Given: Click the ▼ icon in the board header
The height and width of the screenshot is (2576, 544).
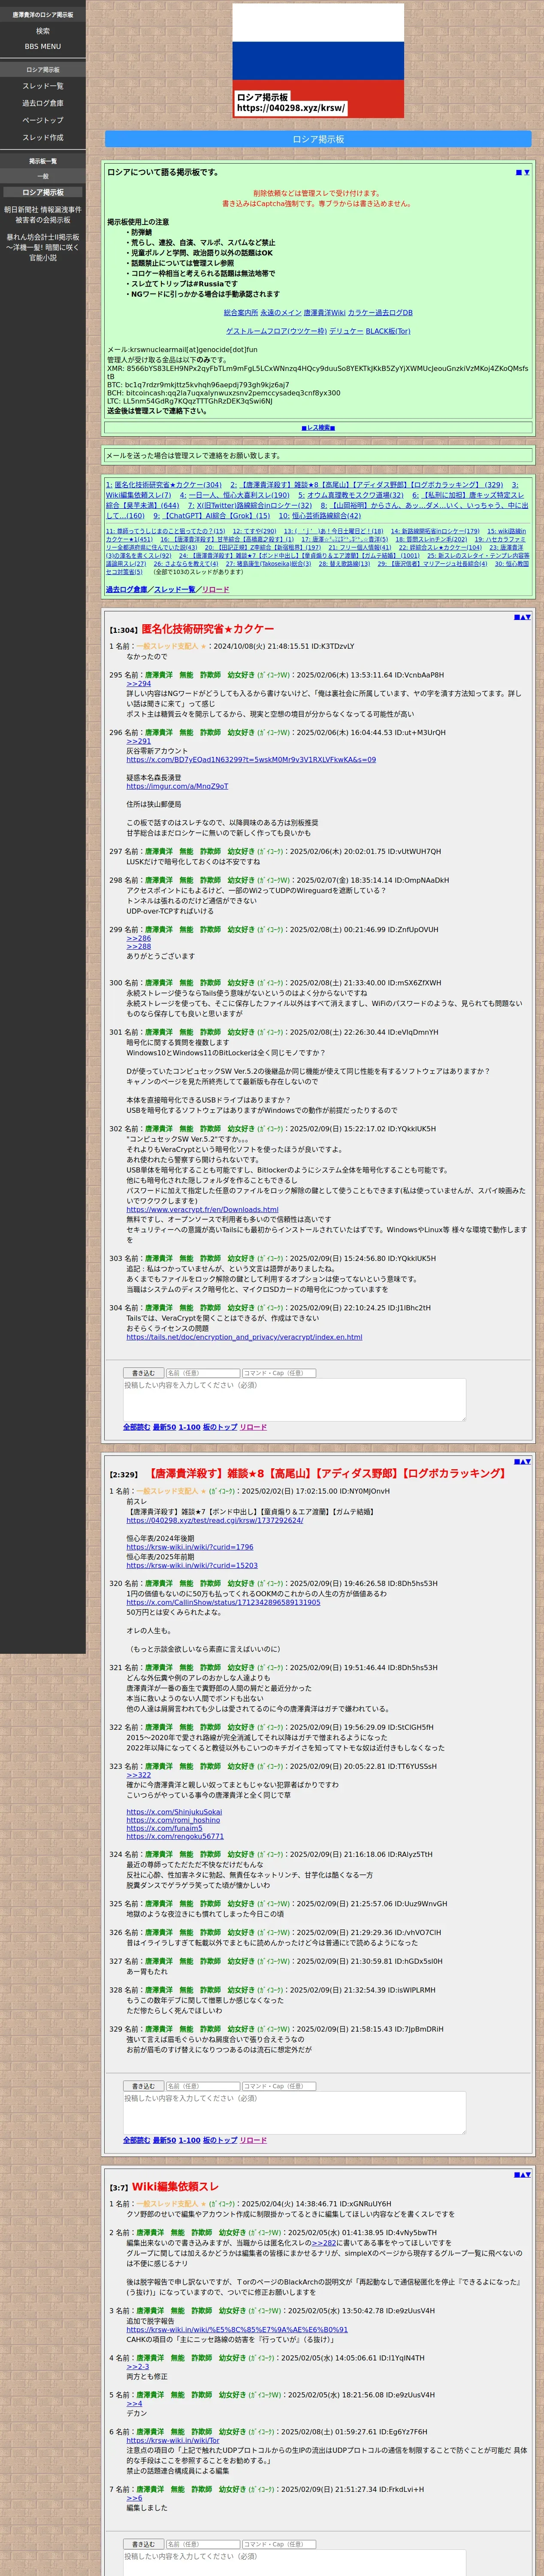Looking at the screenshot, I should pyautogui.click(x=527, y=172).
